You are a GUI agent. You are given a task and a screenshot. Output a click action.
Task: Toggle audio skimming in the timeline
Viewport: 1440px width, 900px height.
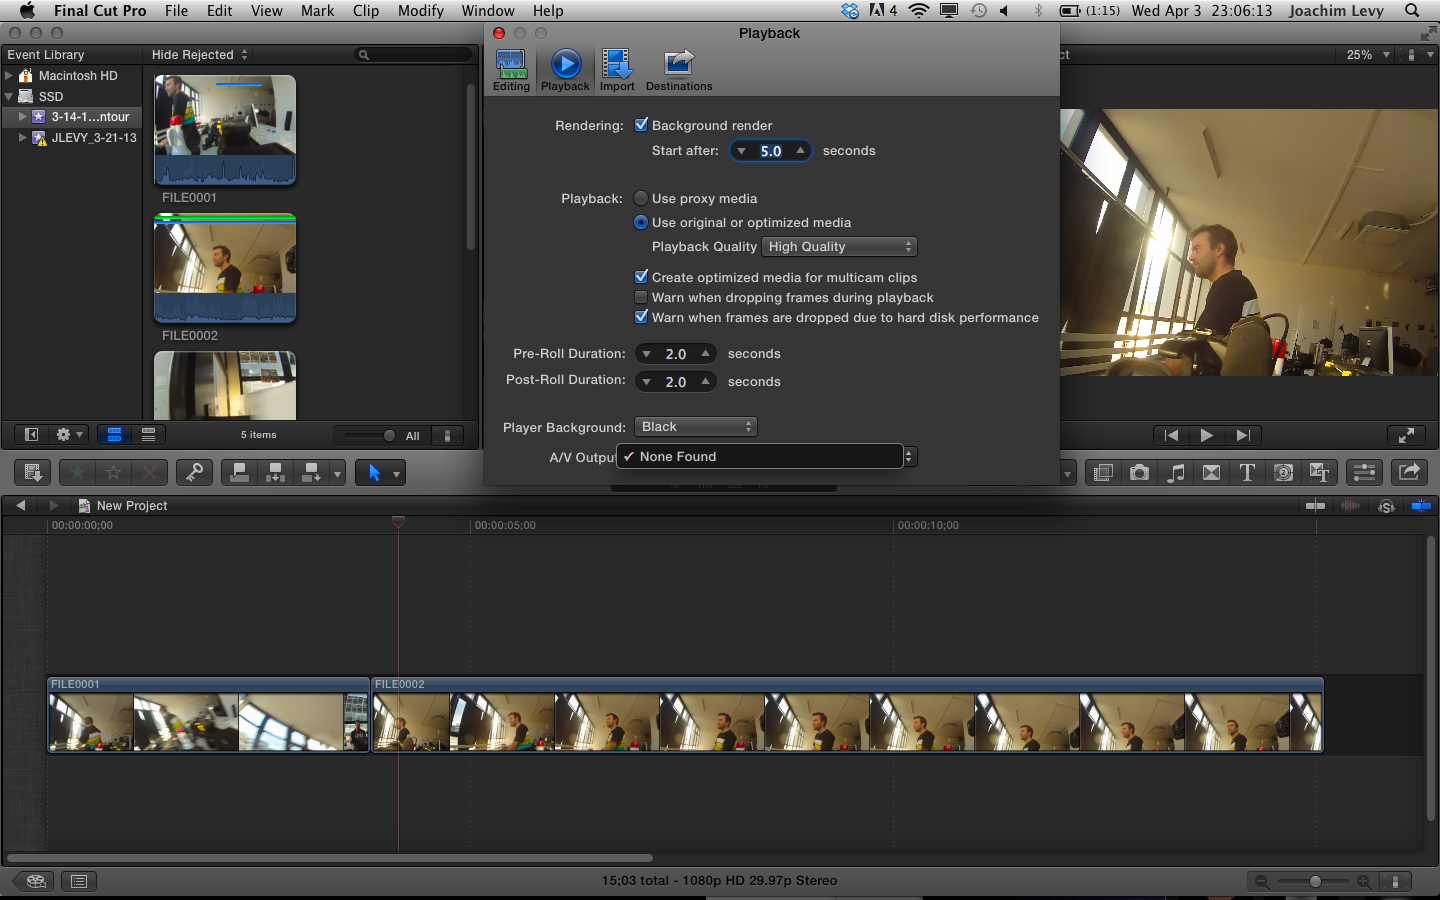coord(1351,506)
